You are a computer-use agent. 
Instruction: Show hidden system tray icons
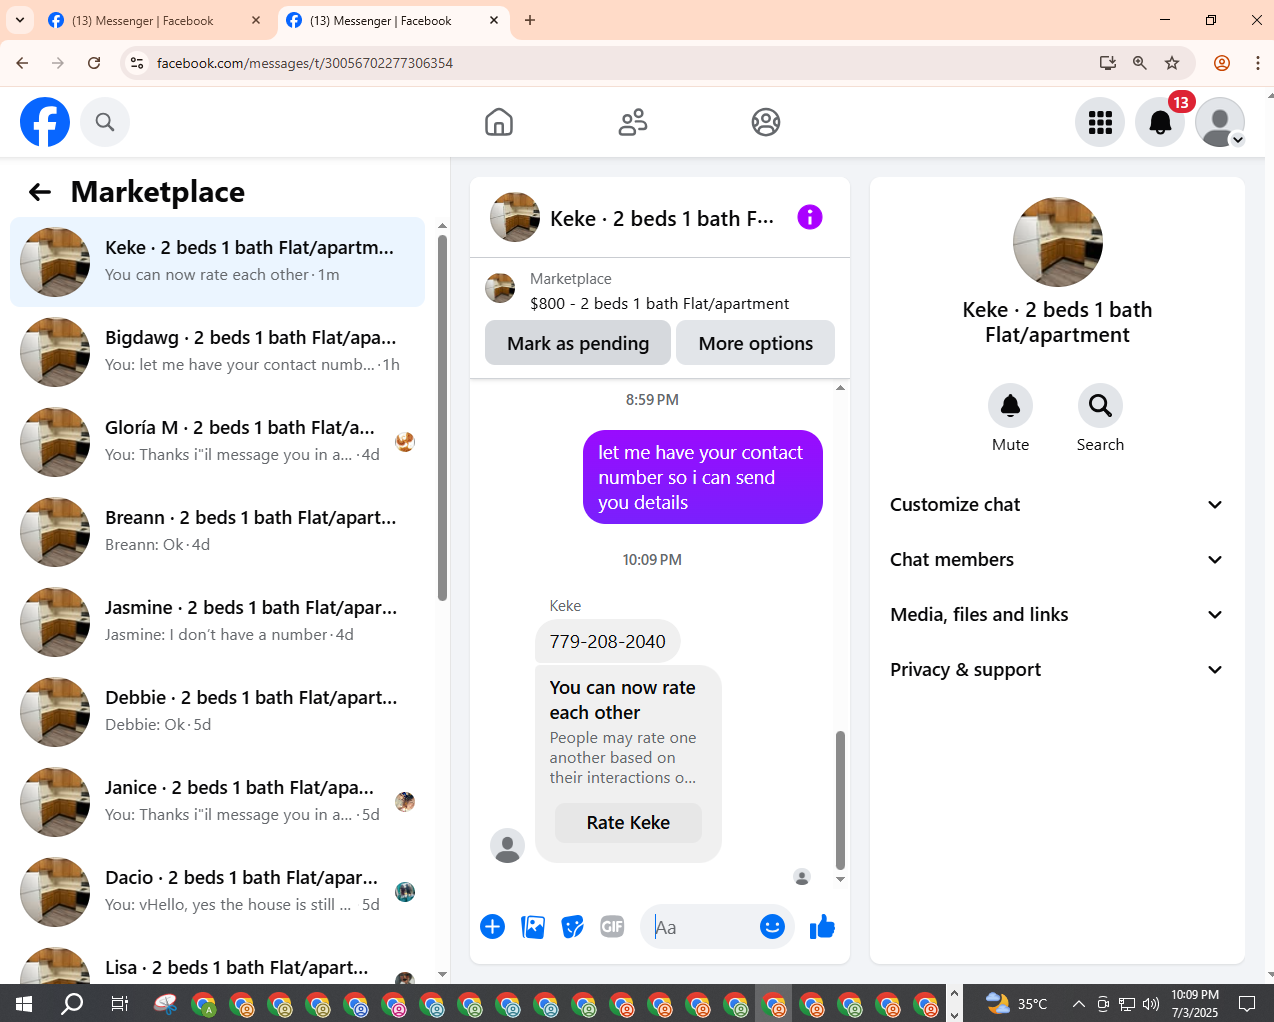tap(1078, 1003)
